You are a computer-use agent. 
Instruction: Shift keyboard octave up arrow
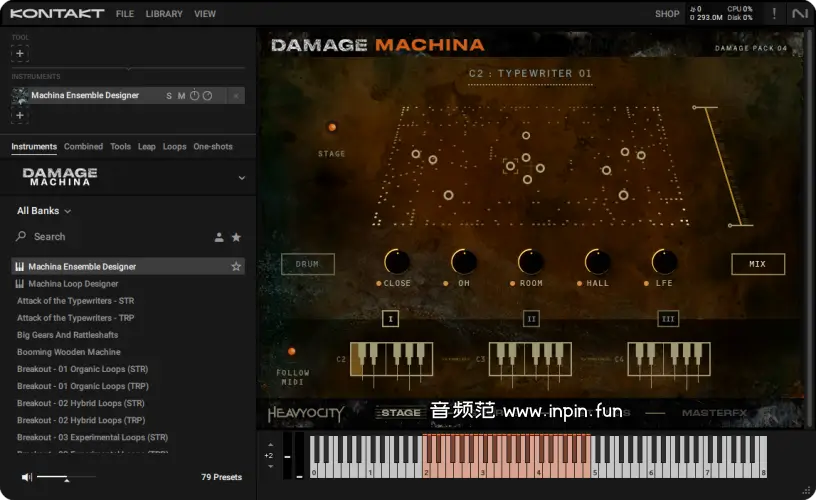click(270, 445)
